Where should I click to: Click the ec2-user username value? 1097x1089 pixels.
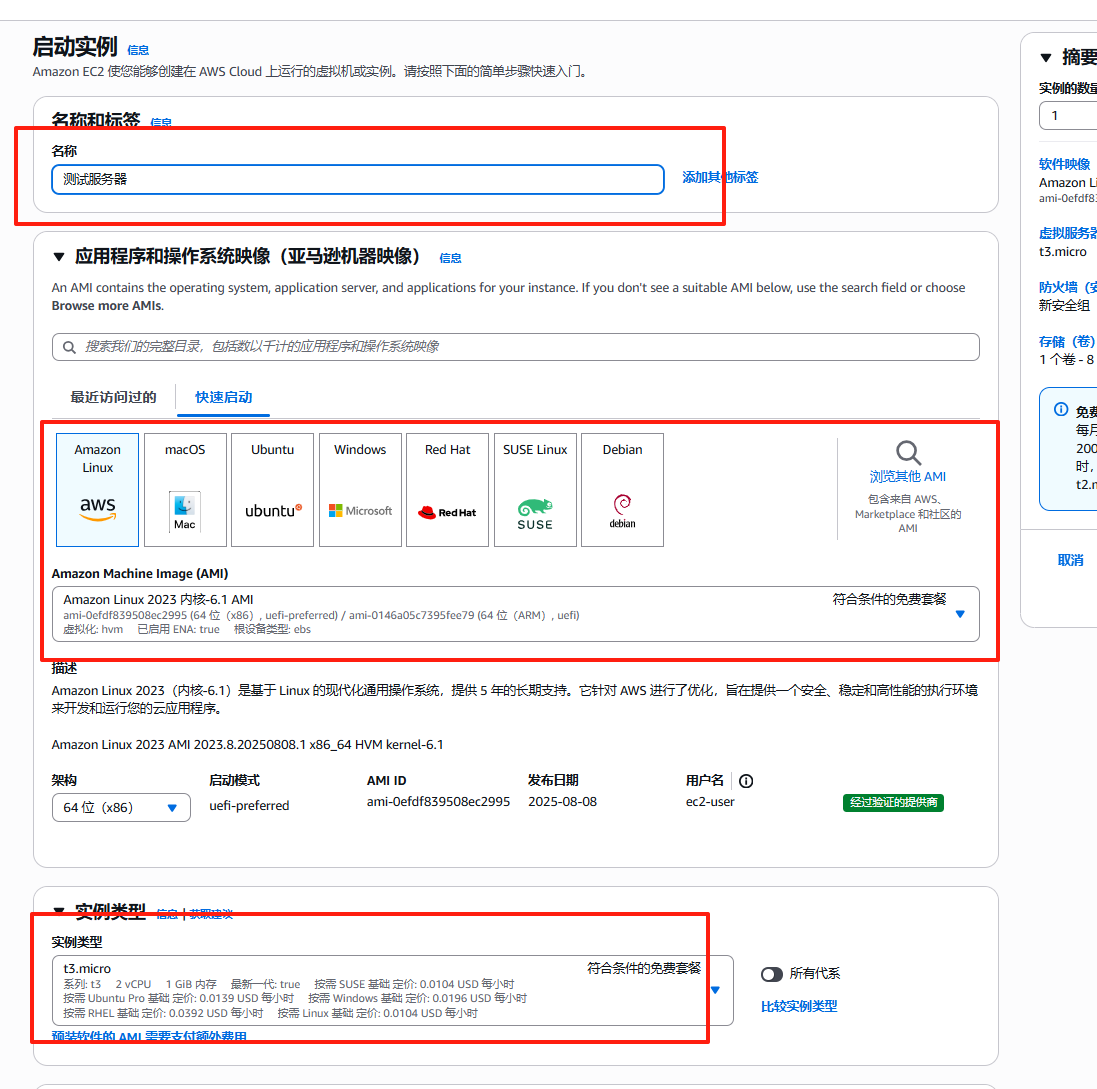click(x=710, y=802)
